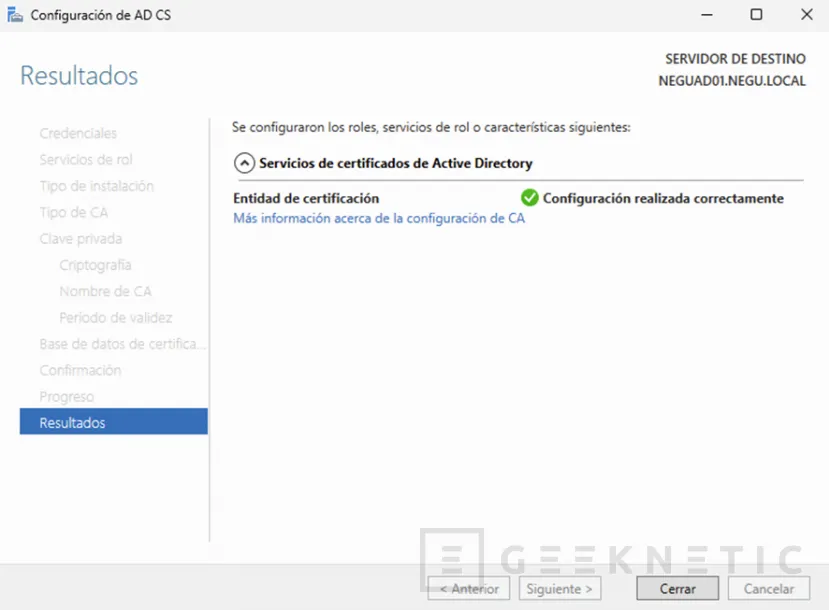829x610 pixels.
Task: Select the Credenciales wizard step
Action: click(79, 133)
